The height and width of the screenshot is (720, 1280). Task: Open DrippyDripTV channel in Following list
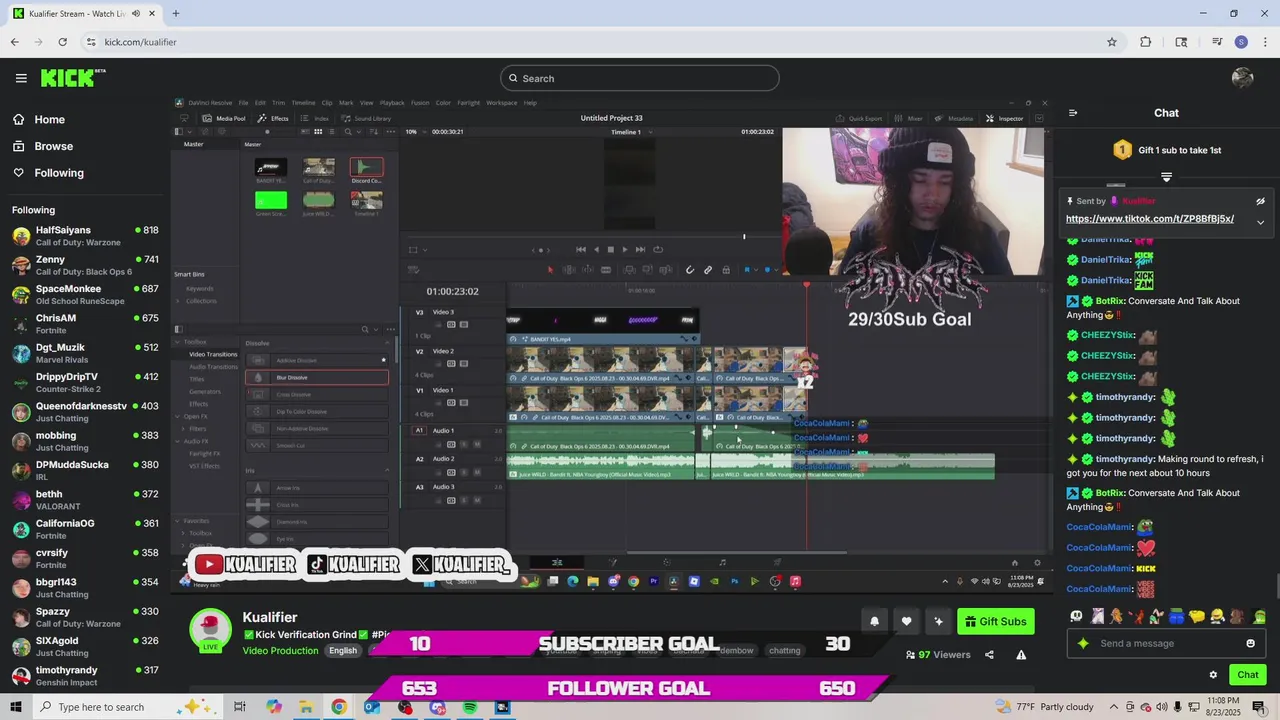(x=85, y=382)
